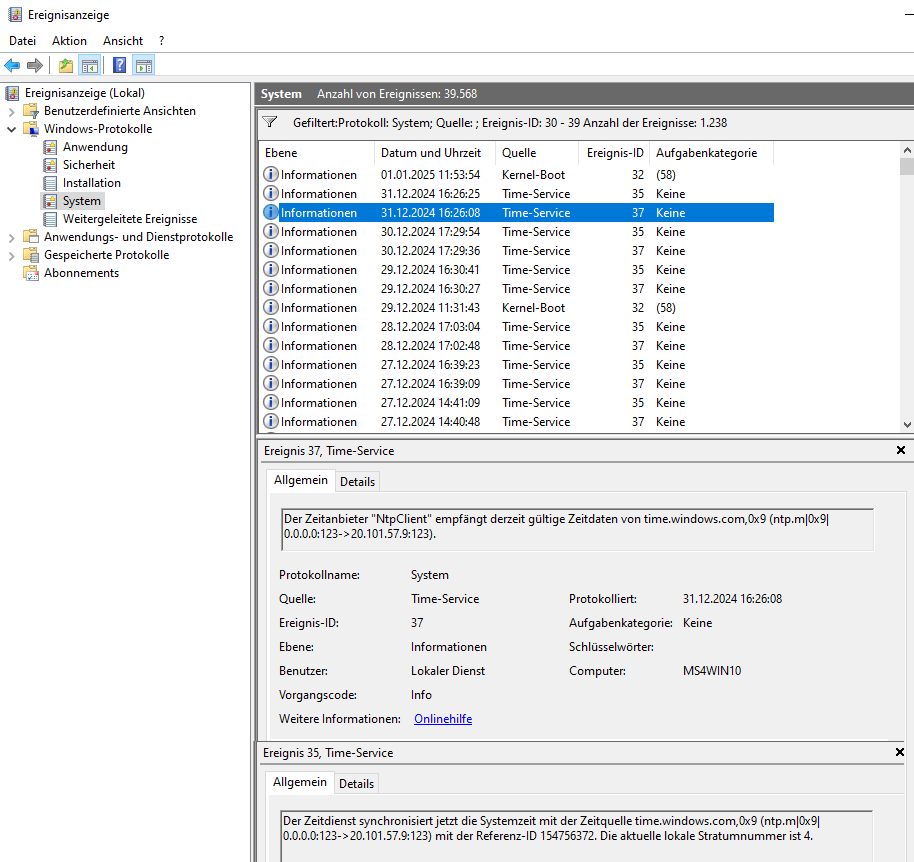The height and width of the screenshot is (862, 914).
Task: Sort by Ereignis-ID column header
Action: point(614,153)
